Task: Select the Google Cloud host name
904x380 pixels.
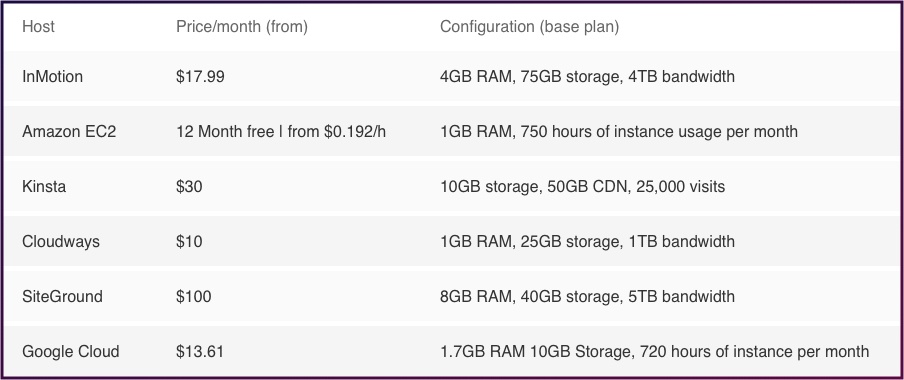Action: click(x=70, y=351)
